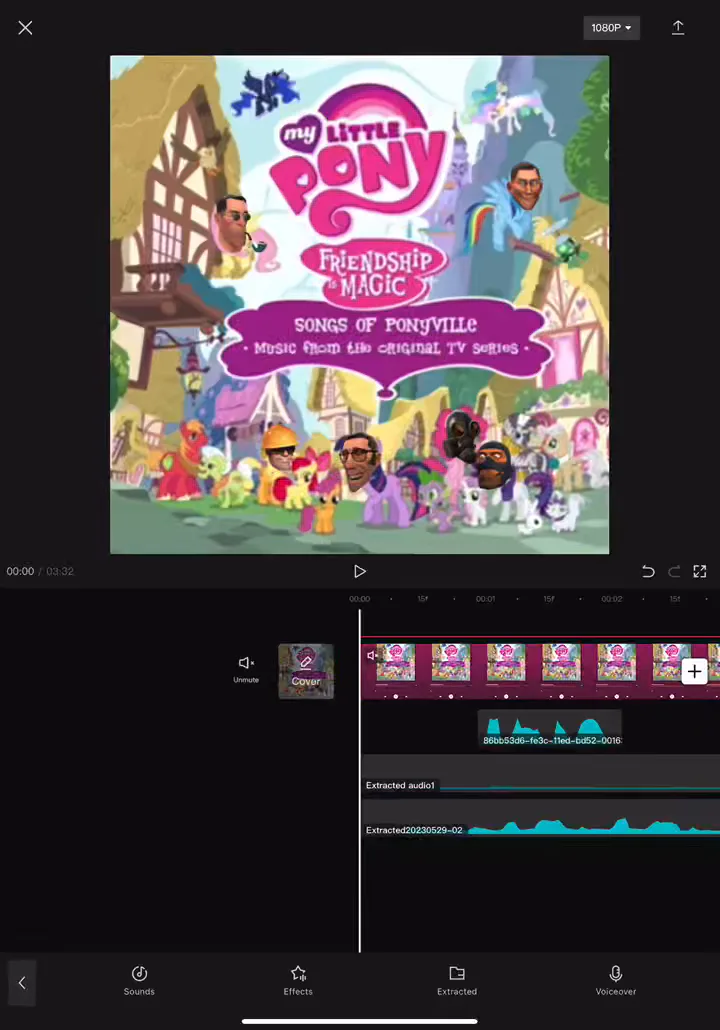Tap the video preview image

(x=359, y=305)
